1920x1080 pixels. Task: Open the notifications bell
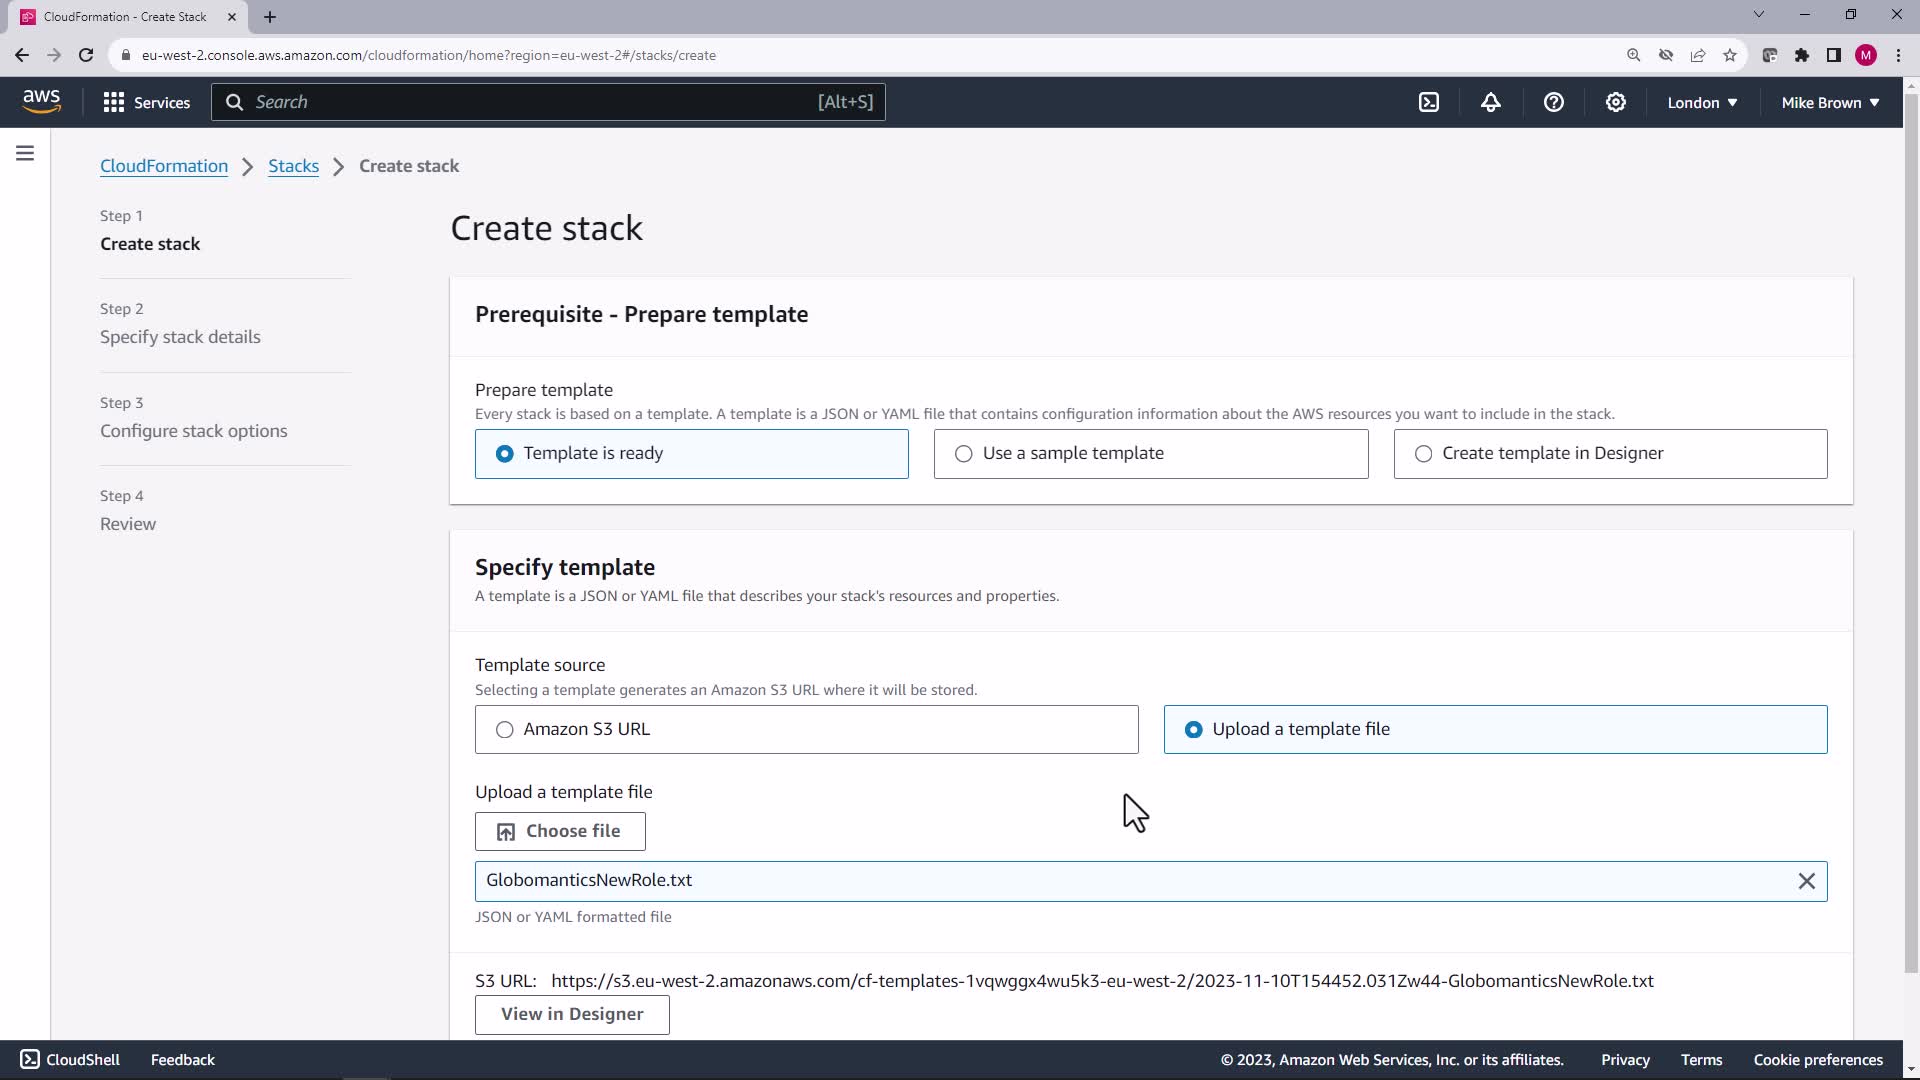(1491, 102)
